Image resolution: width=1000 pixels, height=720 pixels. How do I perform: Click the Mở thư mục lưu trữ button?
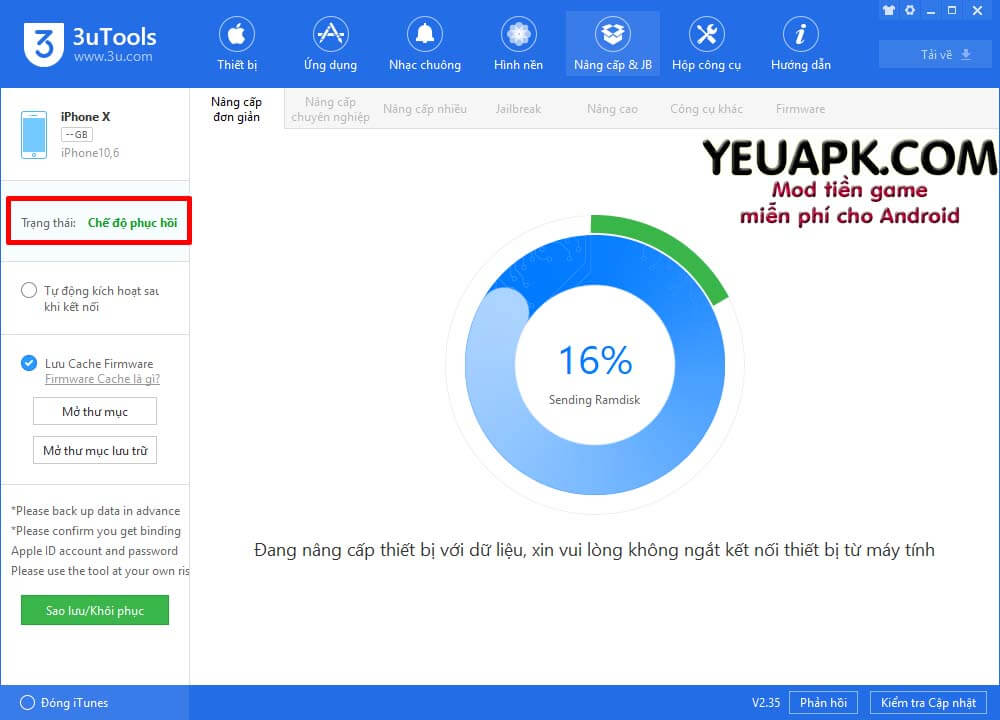95,450
